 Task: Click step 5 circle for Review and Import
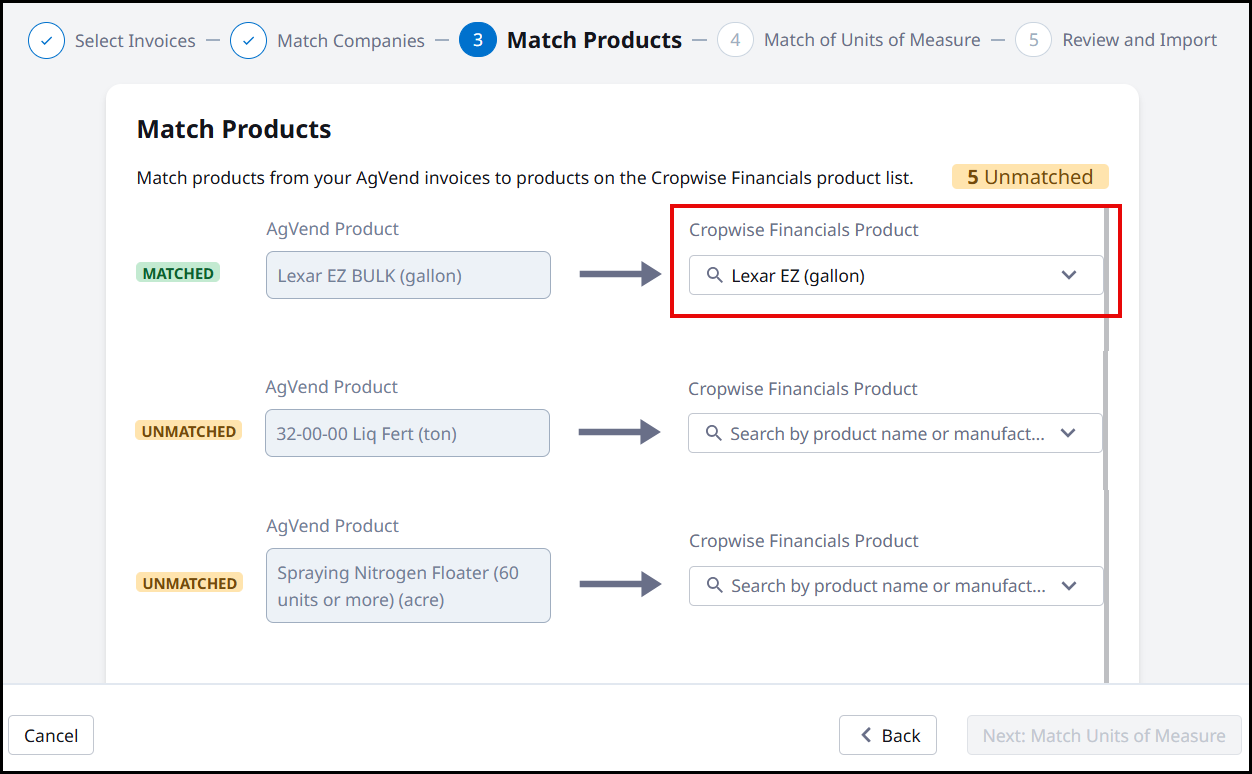pos(1033,40)
